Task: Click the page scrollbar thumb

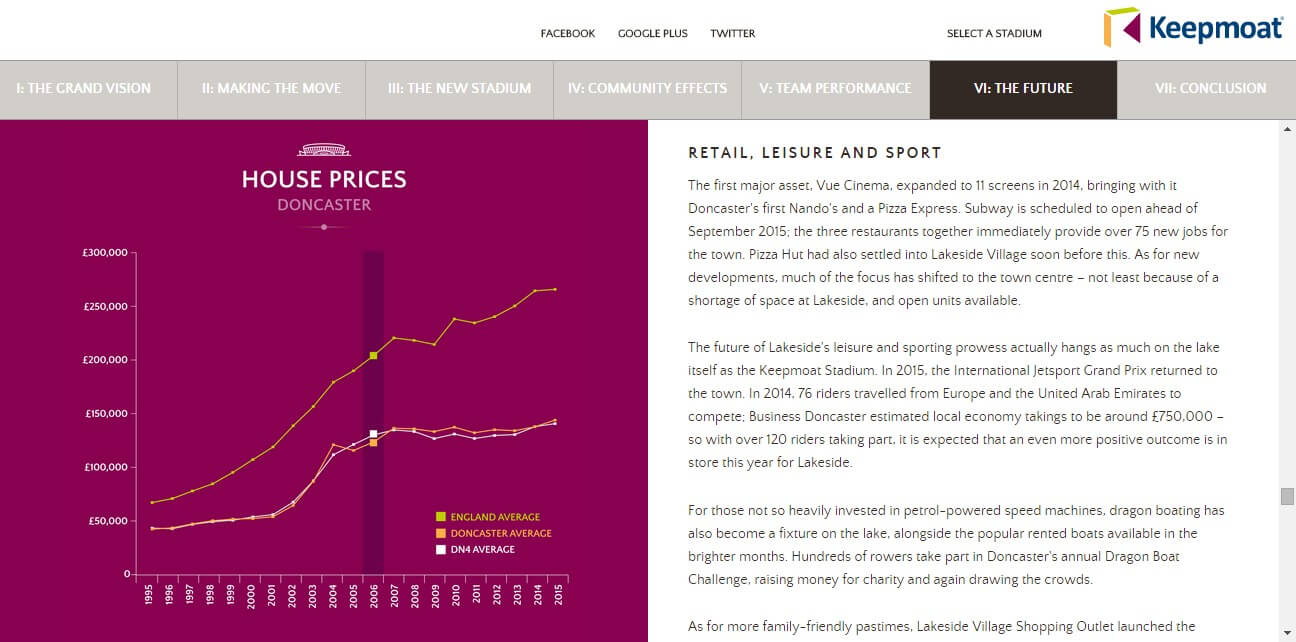Action: 1287,496
